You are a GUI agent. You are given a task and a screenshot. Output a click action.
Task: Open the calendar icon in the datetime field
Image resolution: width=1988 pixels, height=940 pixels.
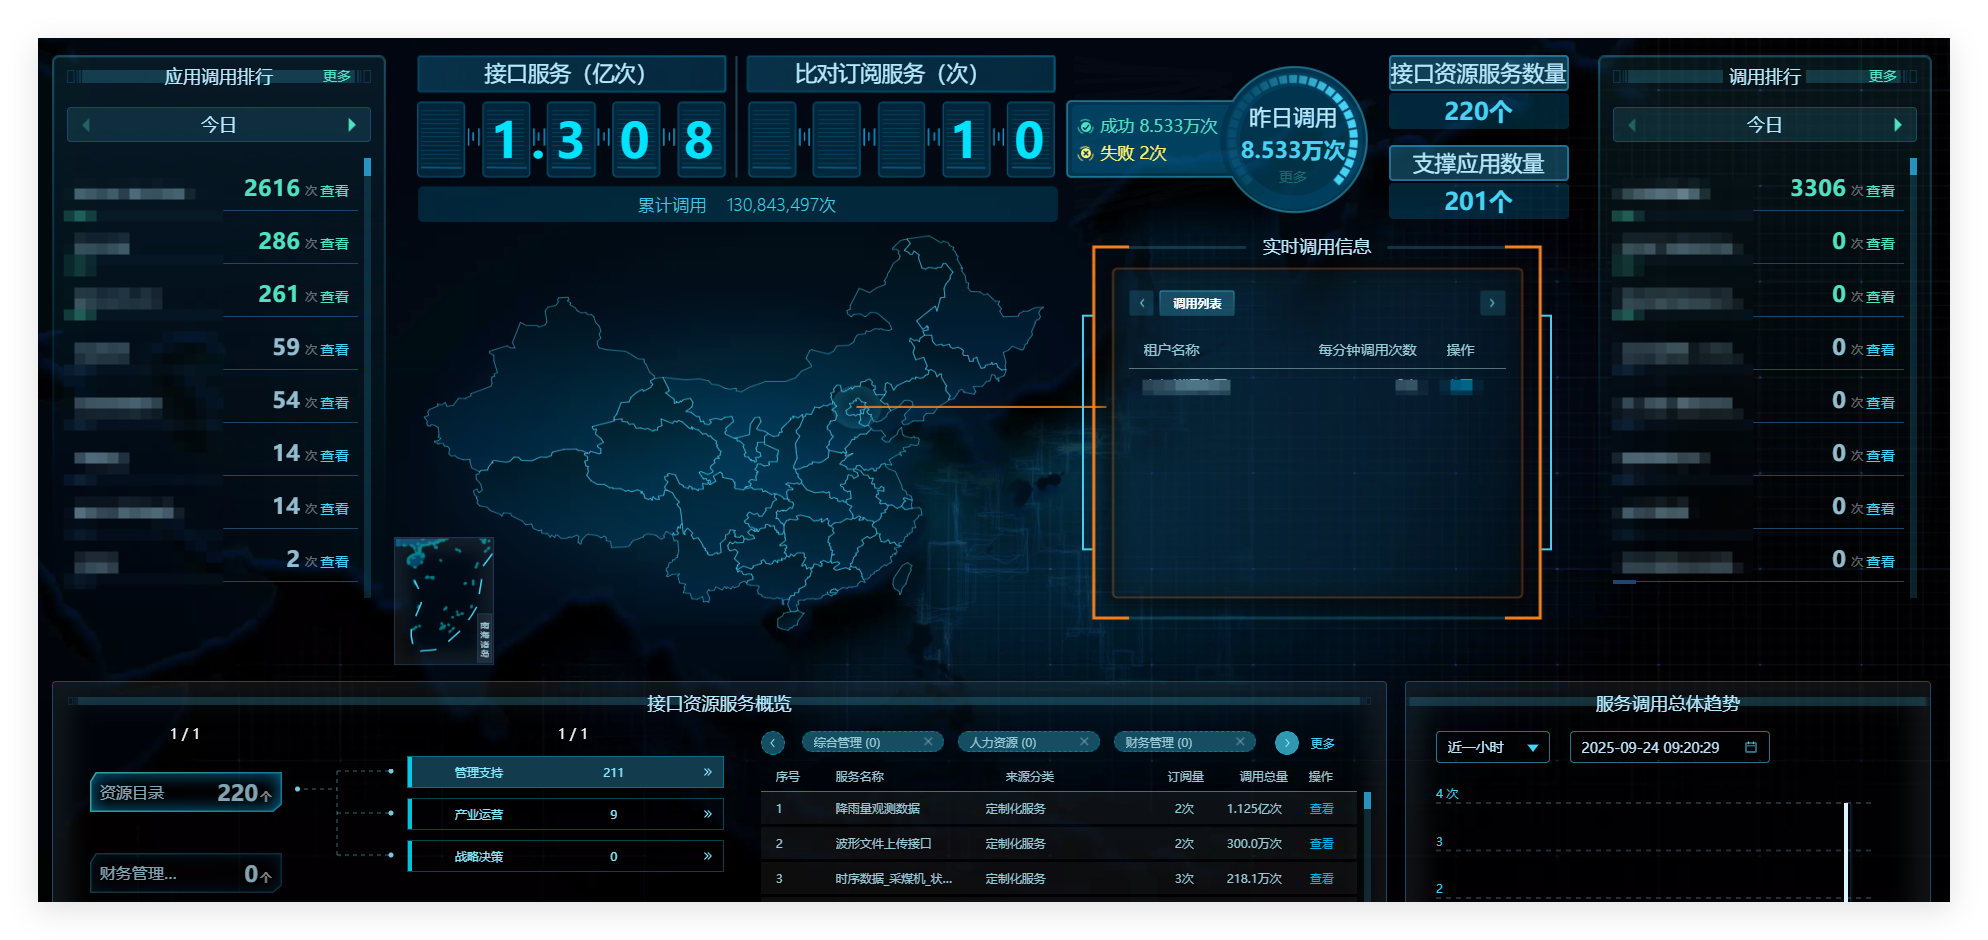tap(1751, 747)
